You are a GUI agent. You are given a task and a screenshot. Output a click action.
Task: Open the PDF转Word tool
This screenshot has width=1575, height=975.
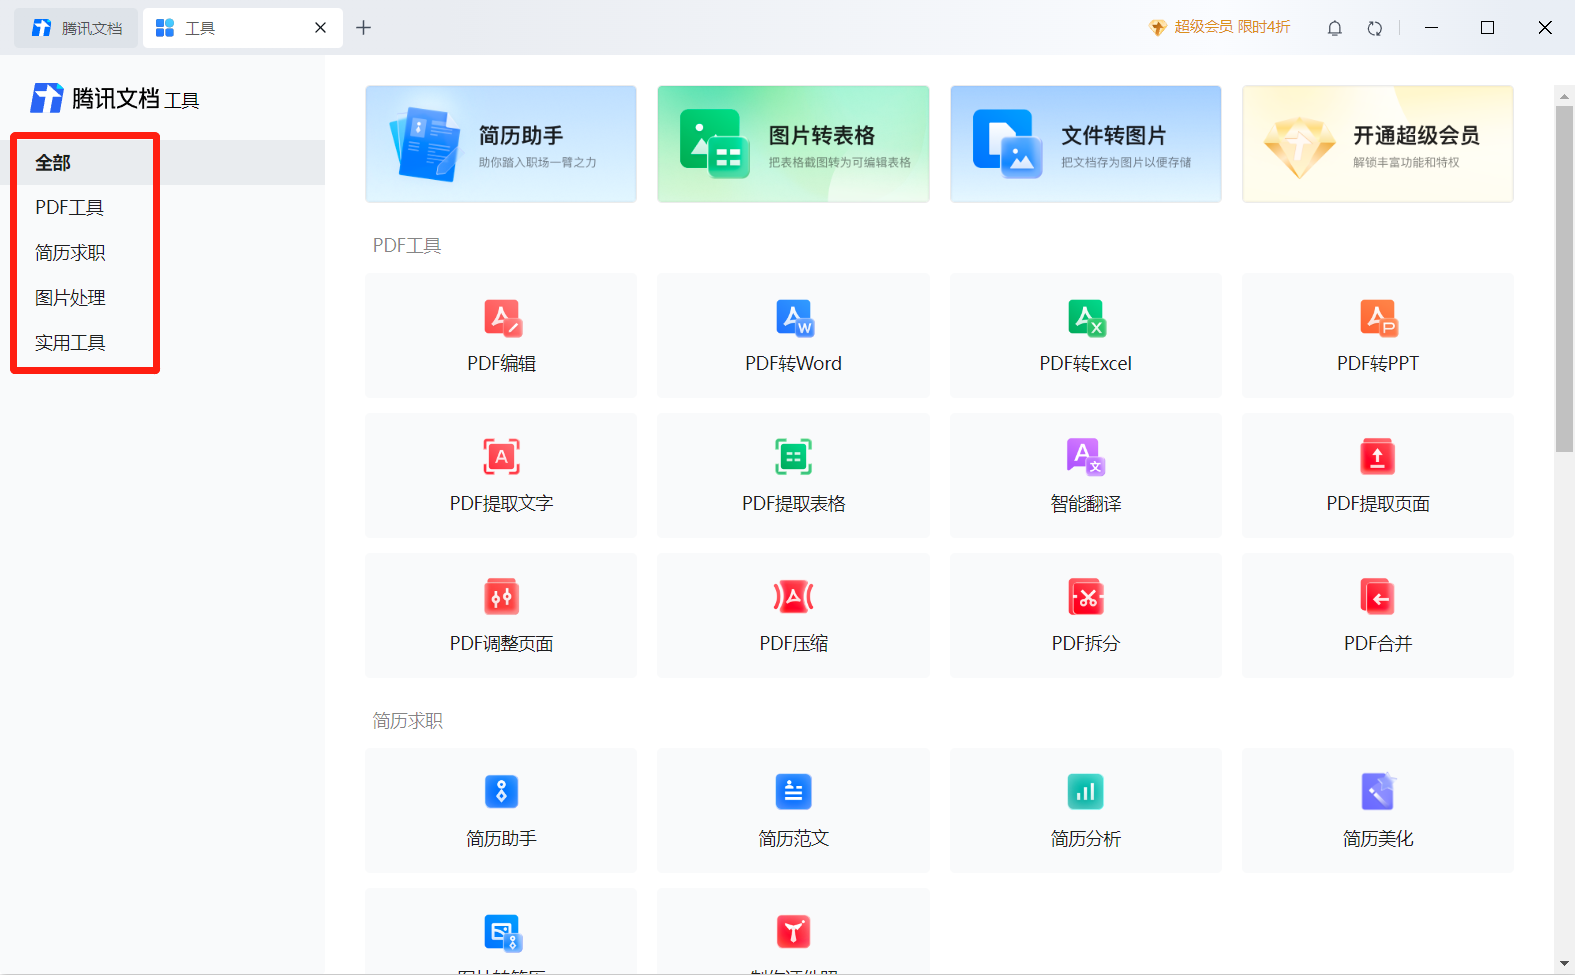click(x=793, y=336)
